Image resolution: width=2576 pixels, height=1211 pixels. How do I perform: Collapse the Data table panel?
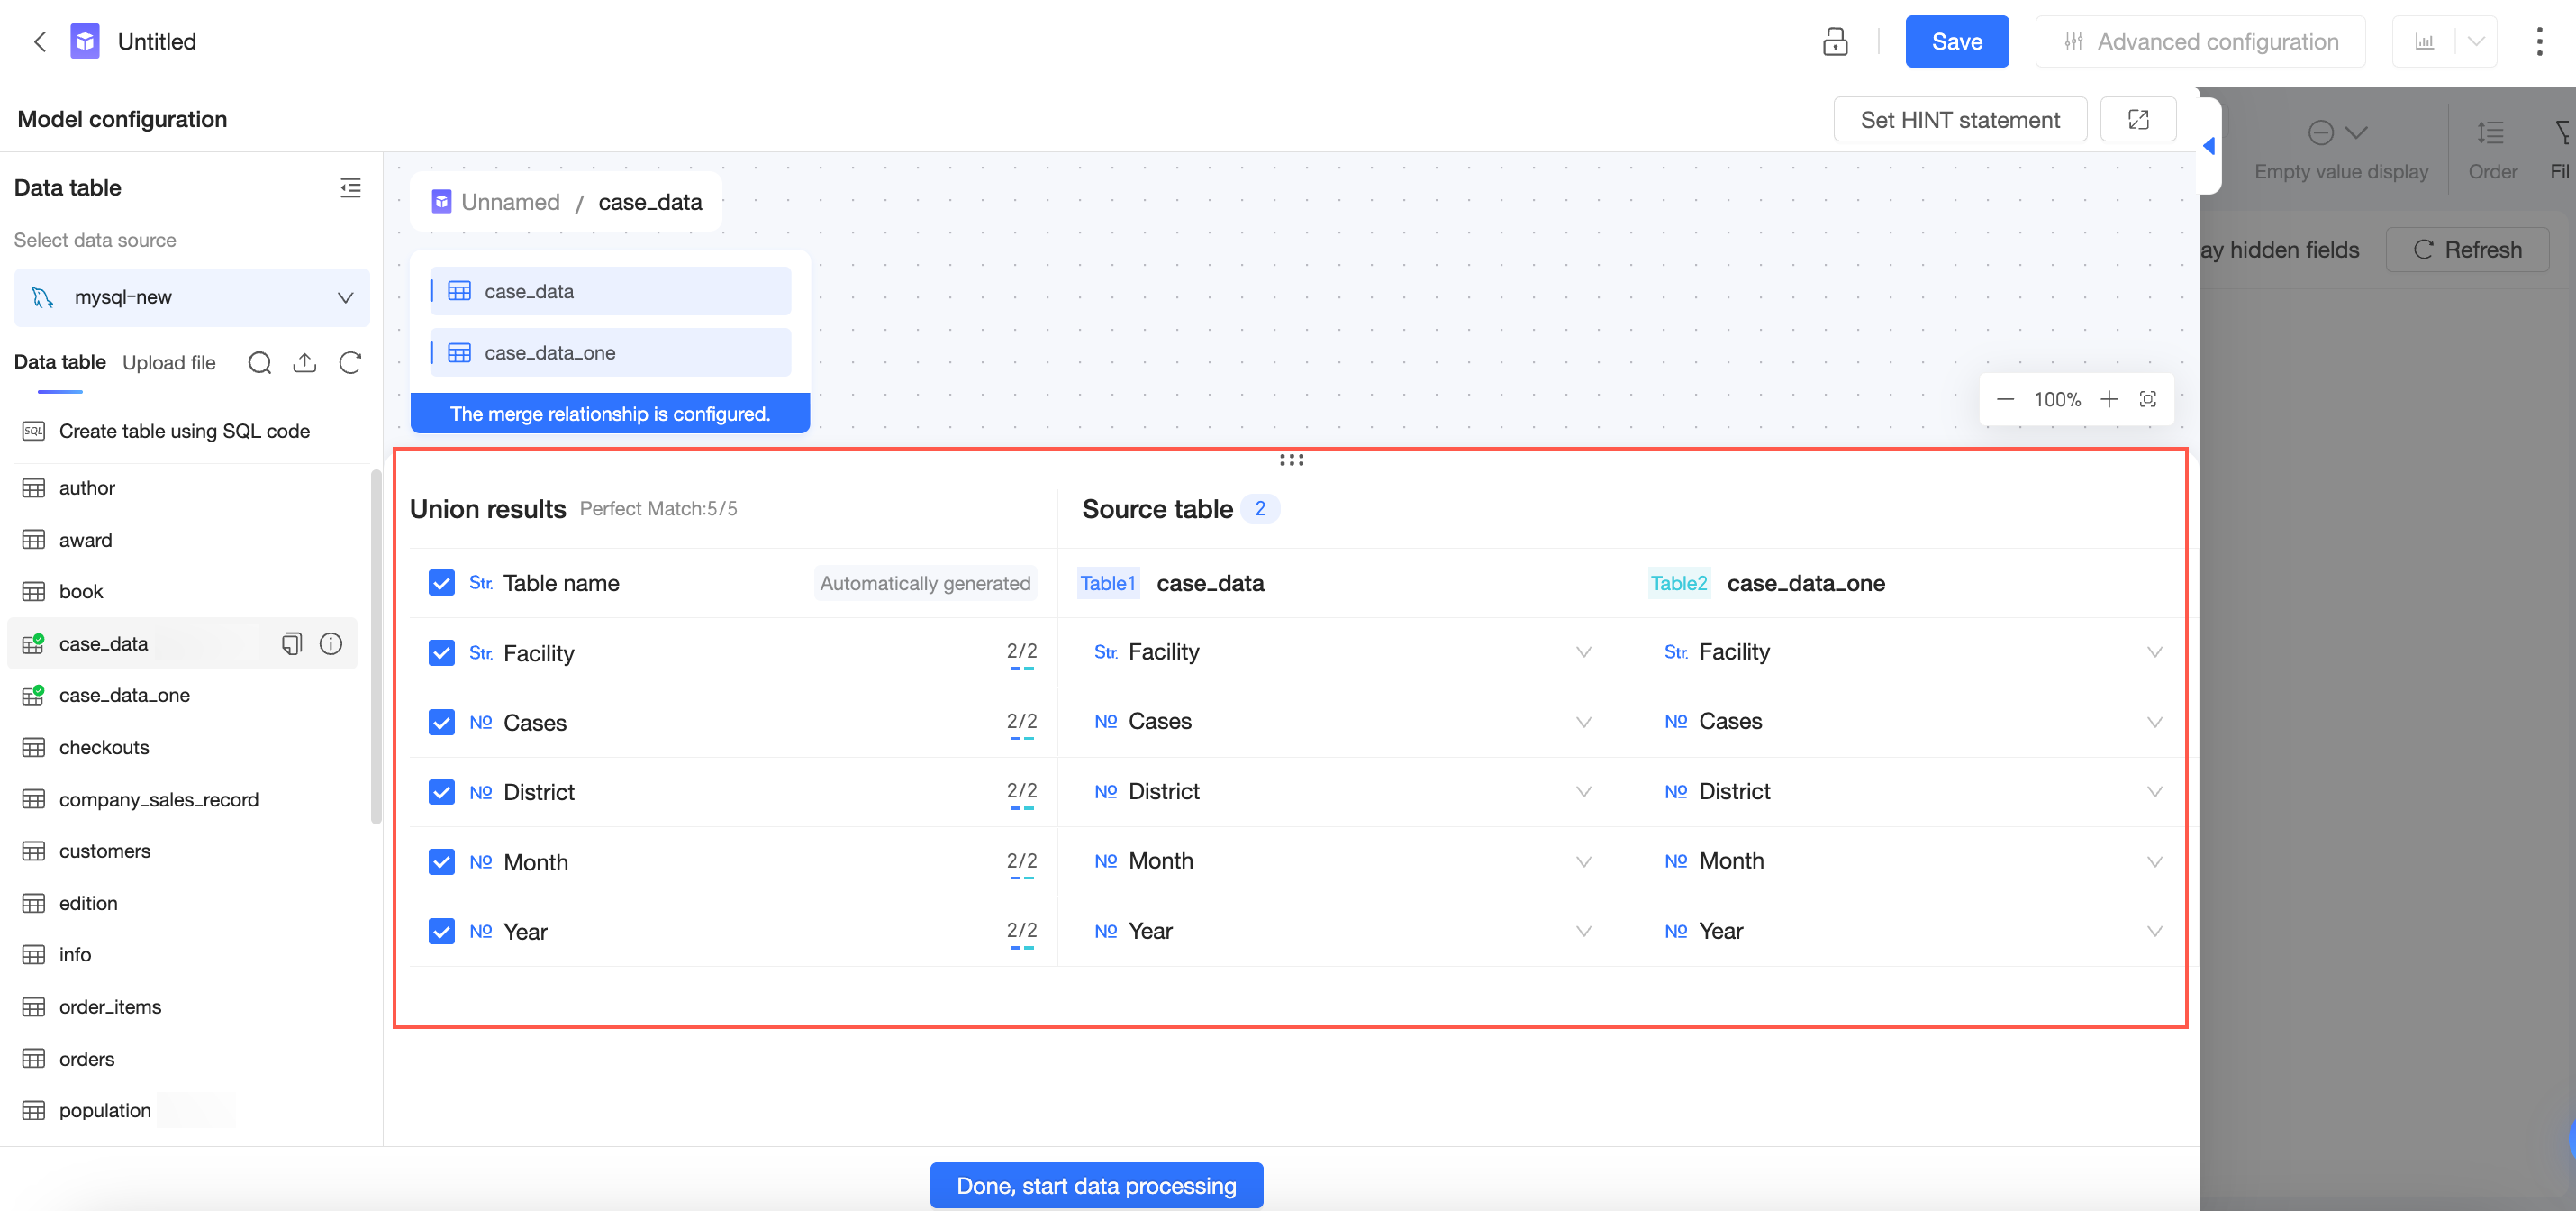[x=350, y=188]
